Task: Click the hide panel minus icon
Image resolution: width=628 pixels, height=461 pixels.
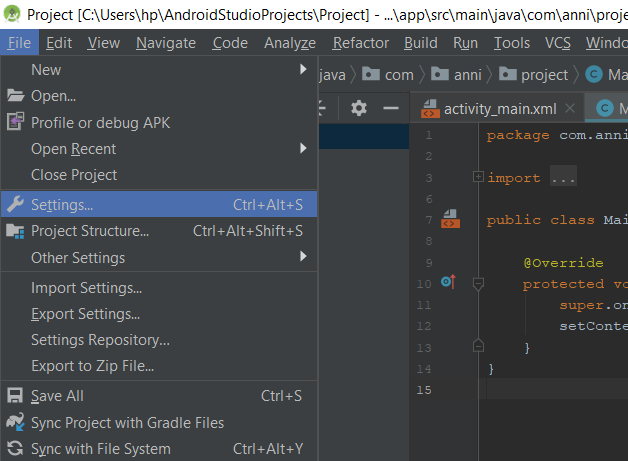Action: [x=391, y=108]
